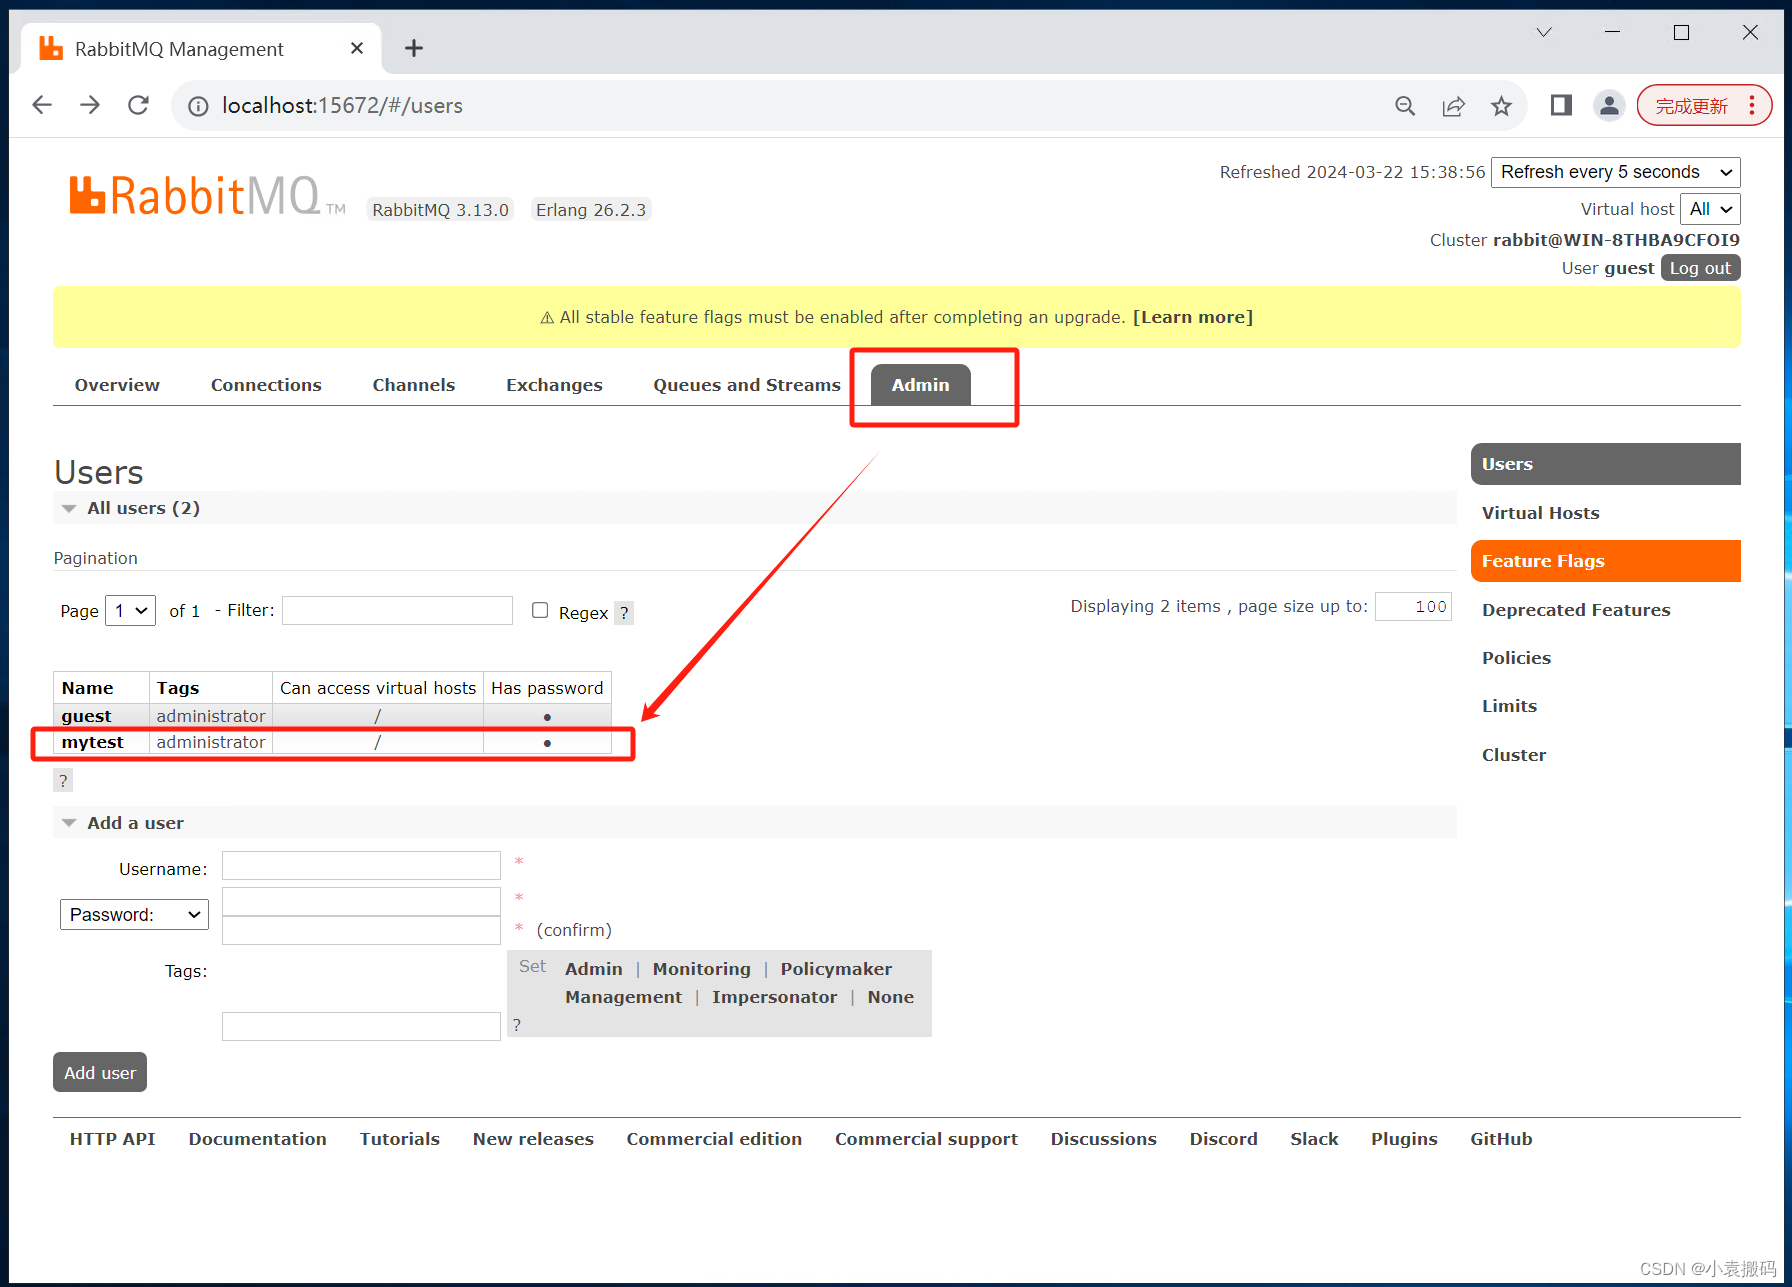Viewport: 1792px width, 1287px height.
Task: Open help below the users table
Action: click(63, 781)
